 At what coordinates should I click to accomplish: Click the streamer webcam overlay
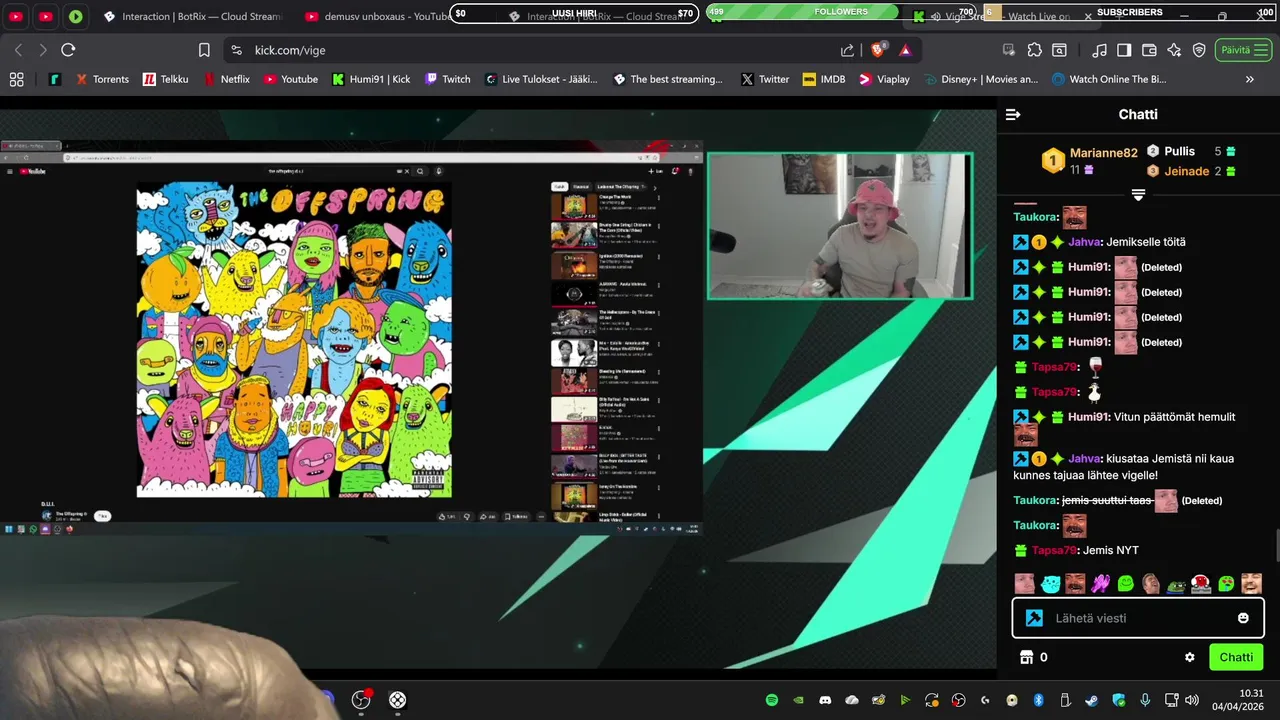(x=840, y=226)
